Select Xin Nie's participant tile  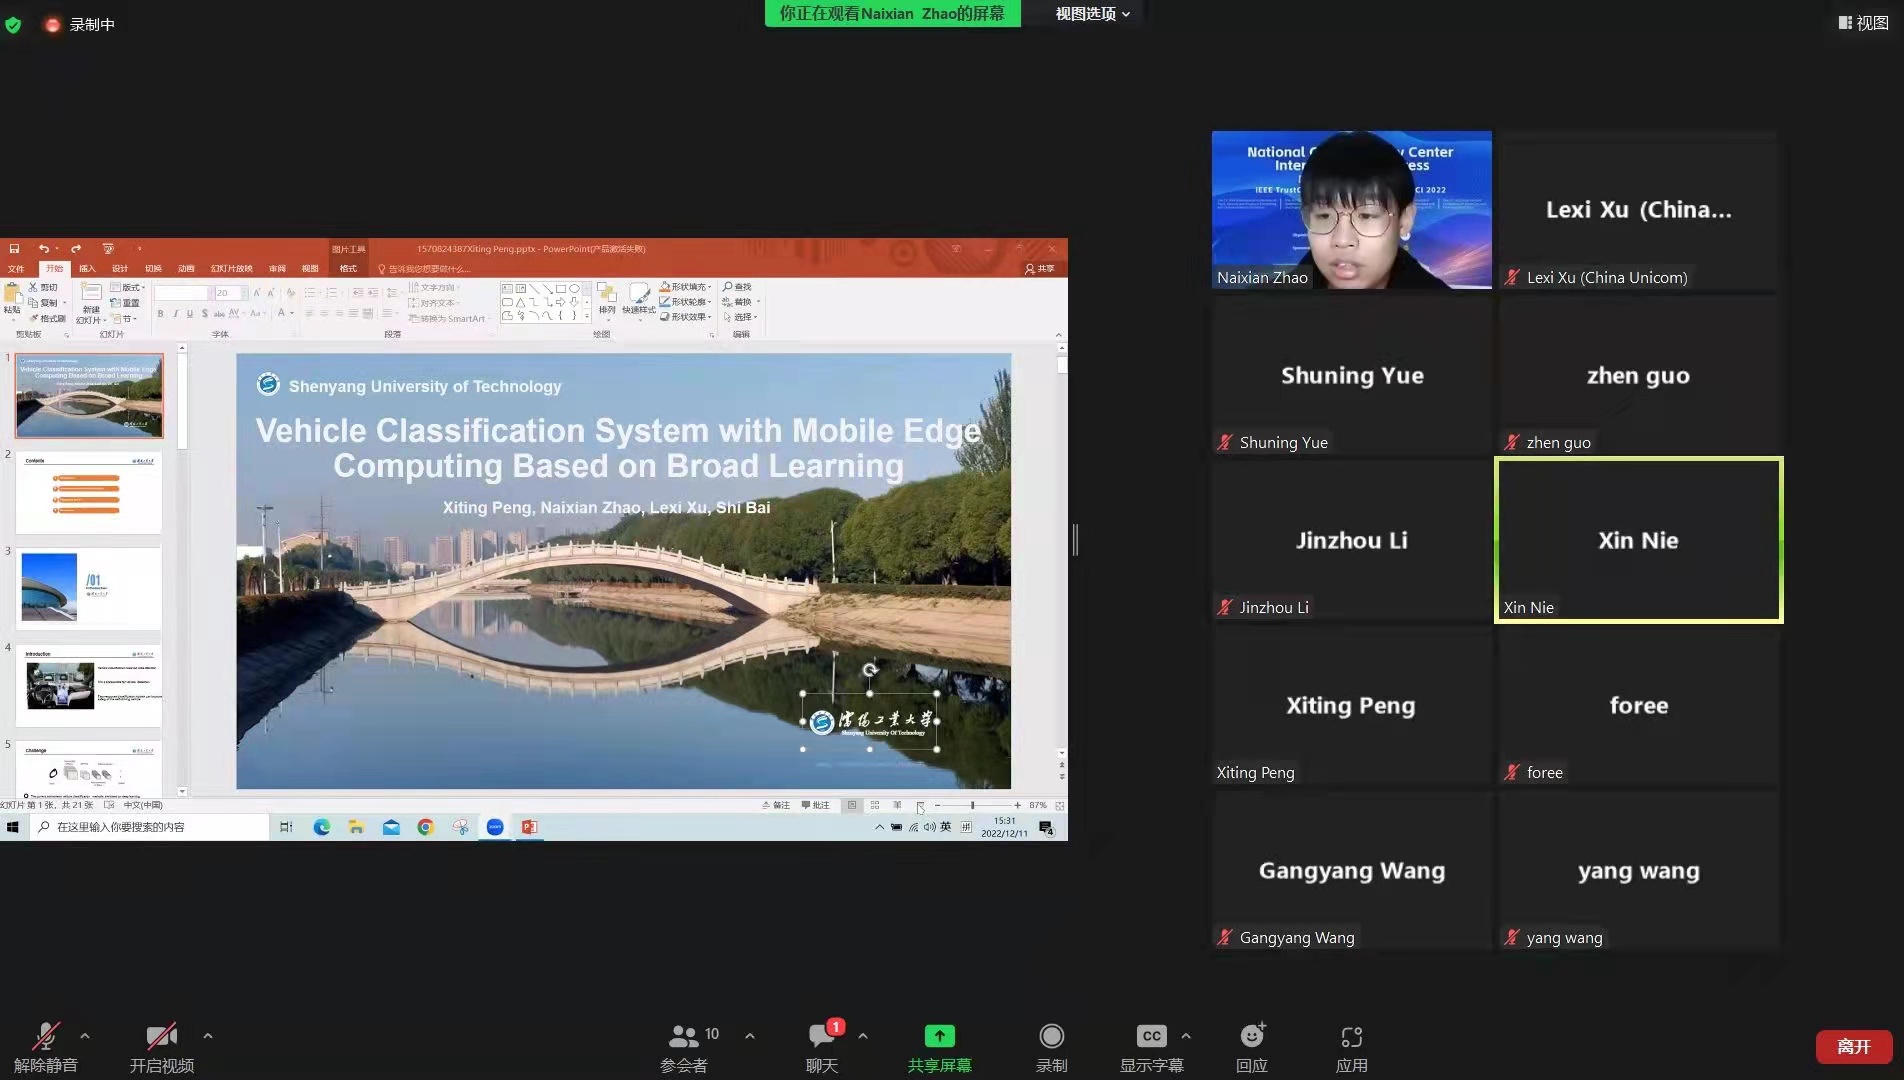point(1638,540)
